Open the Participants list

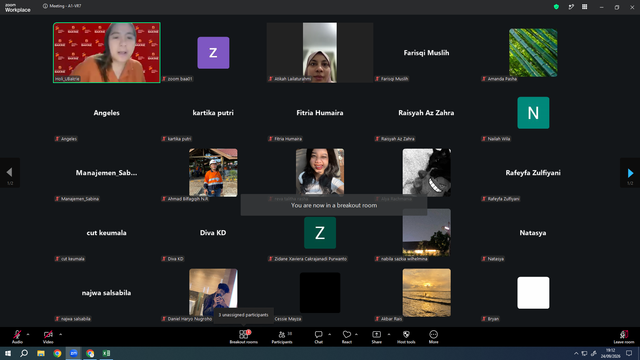click(x=282, y=337)
